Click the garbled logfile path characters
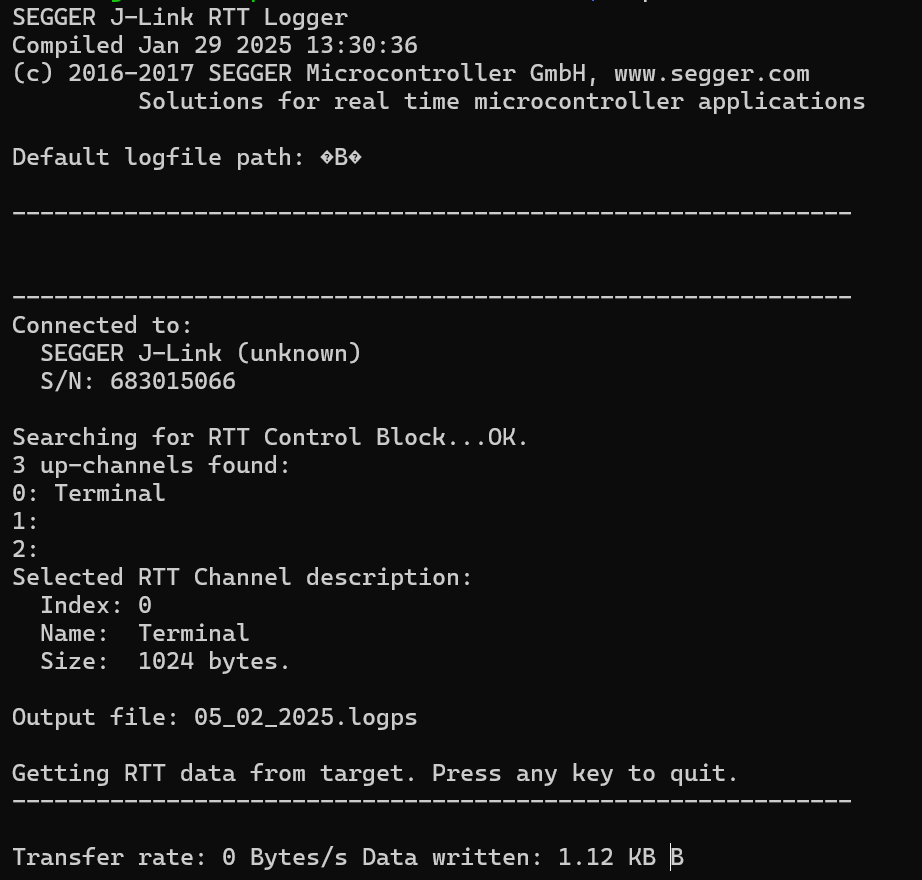This screenshot has height=880, width=922. coord(341,158)
